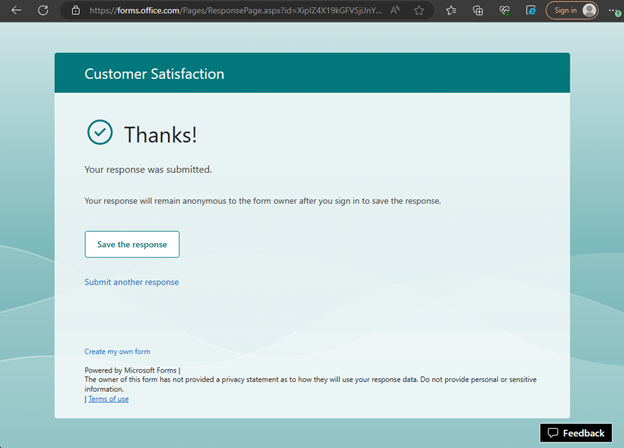Screen dimensions: 624x448
Task: View site info via lock icon
Action: [x=75, y=10]
